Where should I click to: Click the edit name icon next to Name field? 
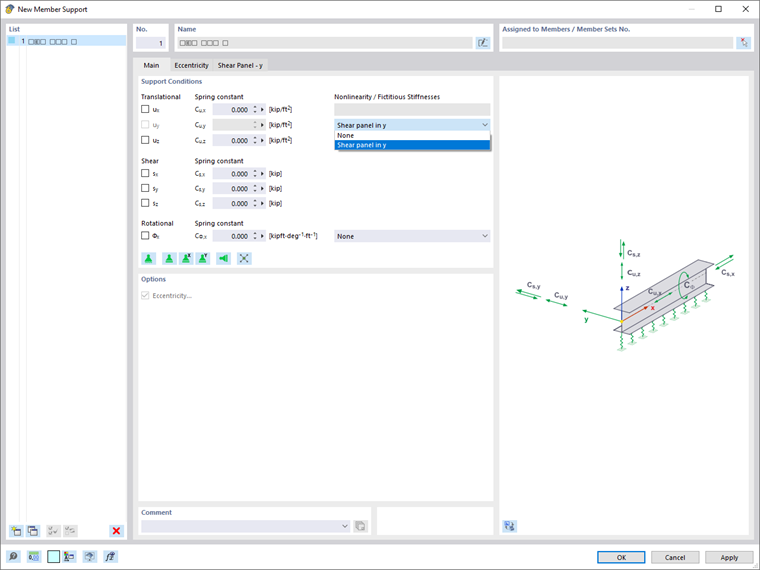pyautogui.click(x=483, y=43)
